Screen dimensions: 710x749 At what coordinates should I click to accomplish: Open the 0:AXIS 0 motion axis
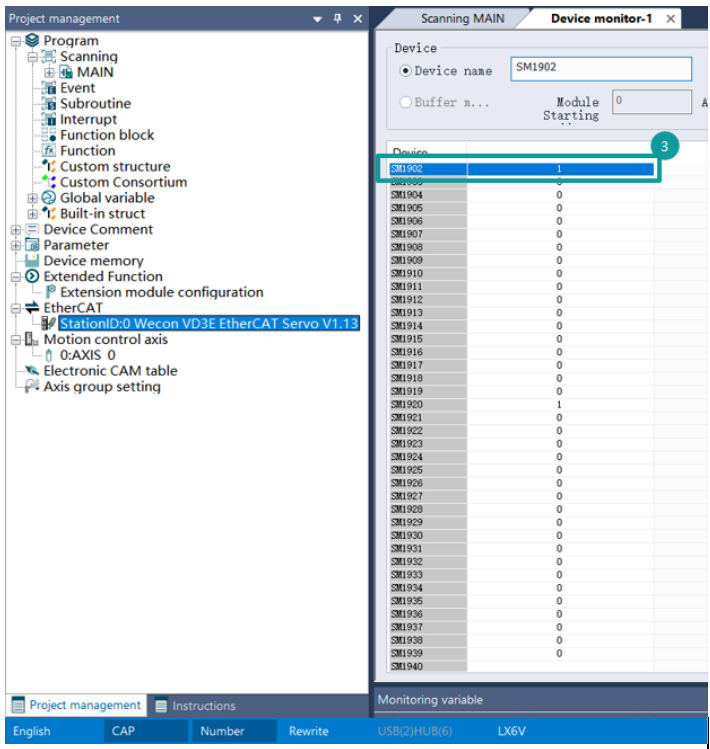(x=87, y=355)
